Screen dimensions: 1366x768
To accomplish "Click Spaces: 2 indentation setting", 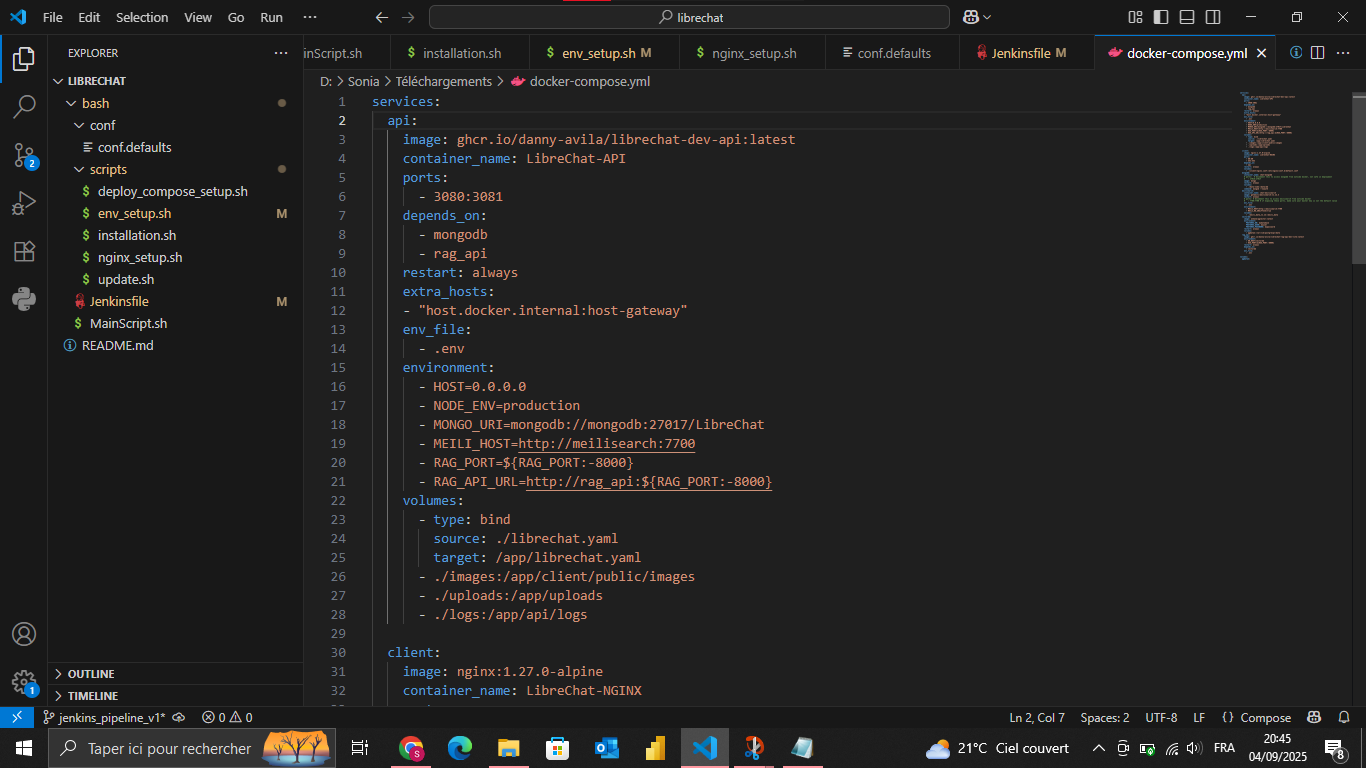I will click(x=1105, y=717).
